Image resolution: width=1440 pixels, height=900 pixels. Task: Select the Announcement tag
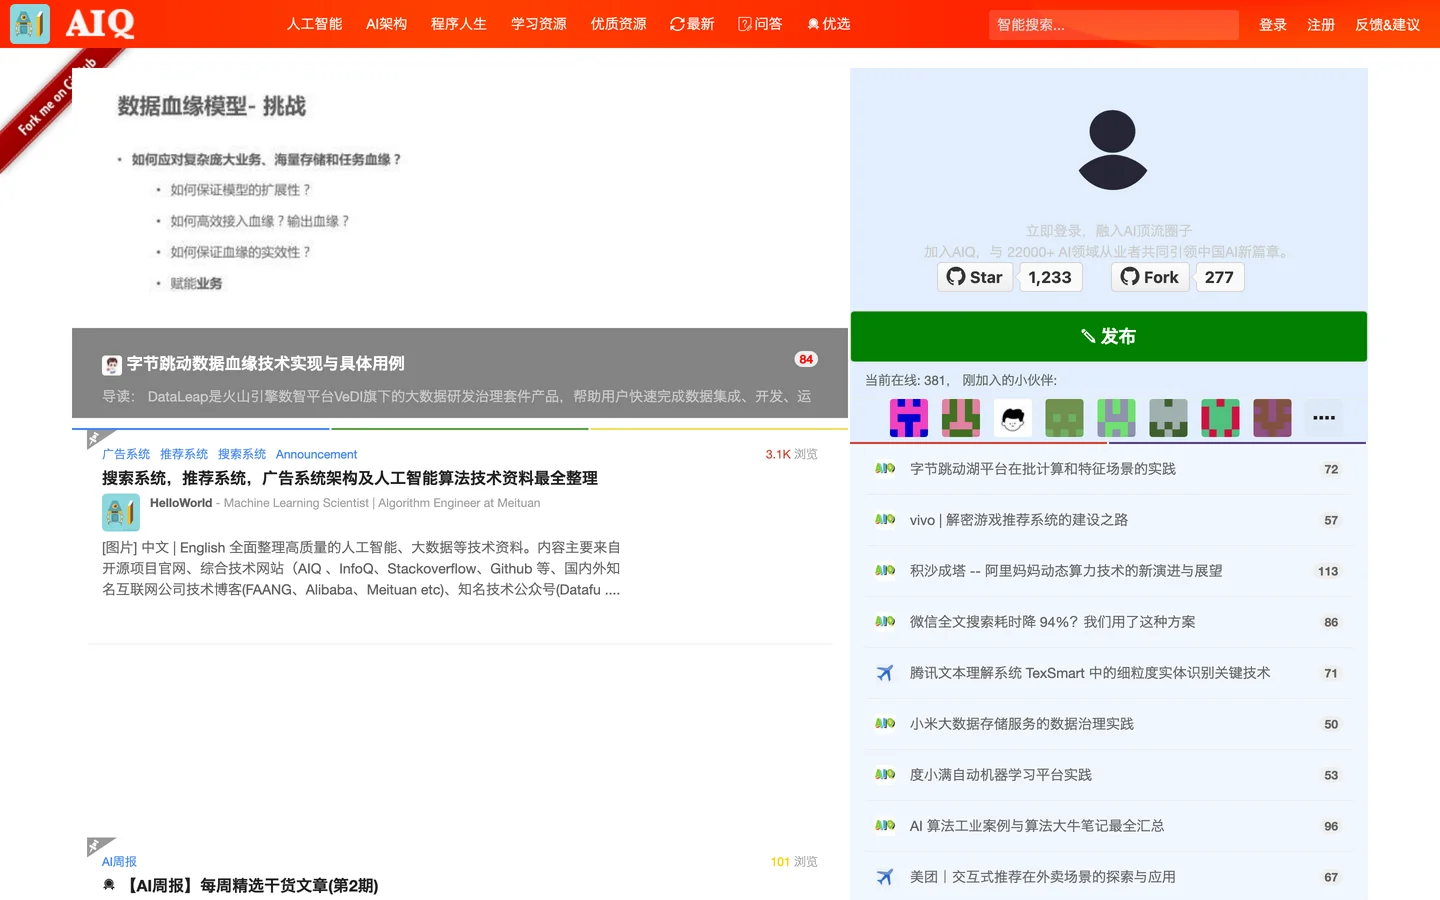point(316,454)
